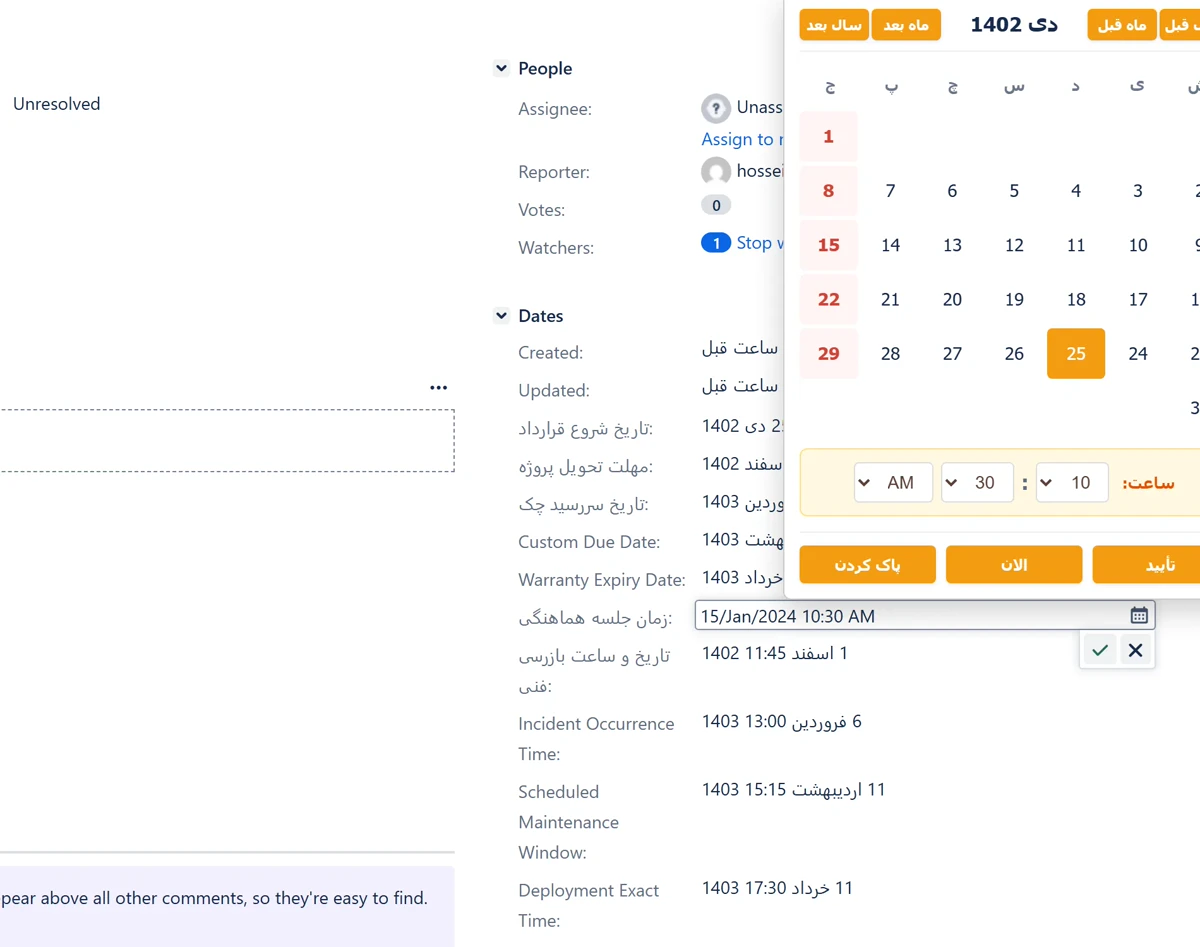Choose day 19 in the calendar
Image resolution: width=1200 pixels, height=947 pixels.
(x=1014, y=299)
